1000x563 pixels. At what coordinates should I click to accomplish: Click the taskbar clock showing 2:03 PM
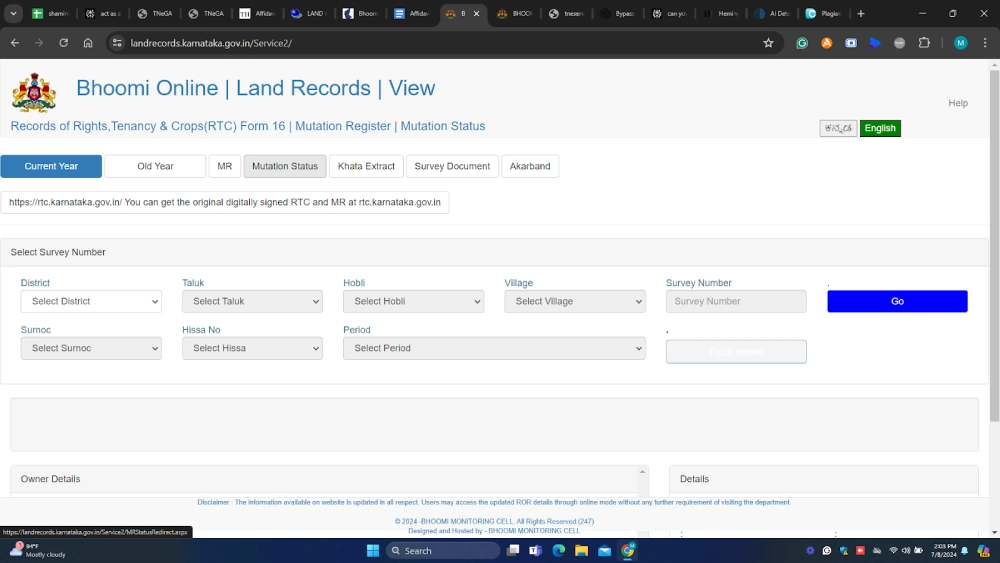coord(943,550)
